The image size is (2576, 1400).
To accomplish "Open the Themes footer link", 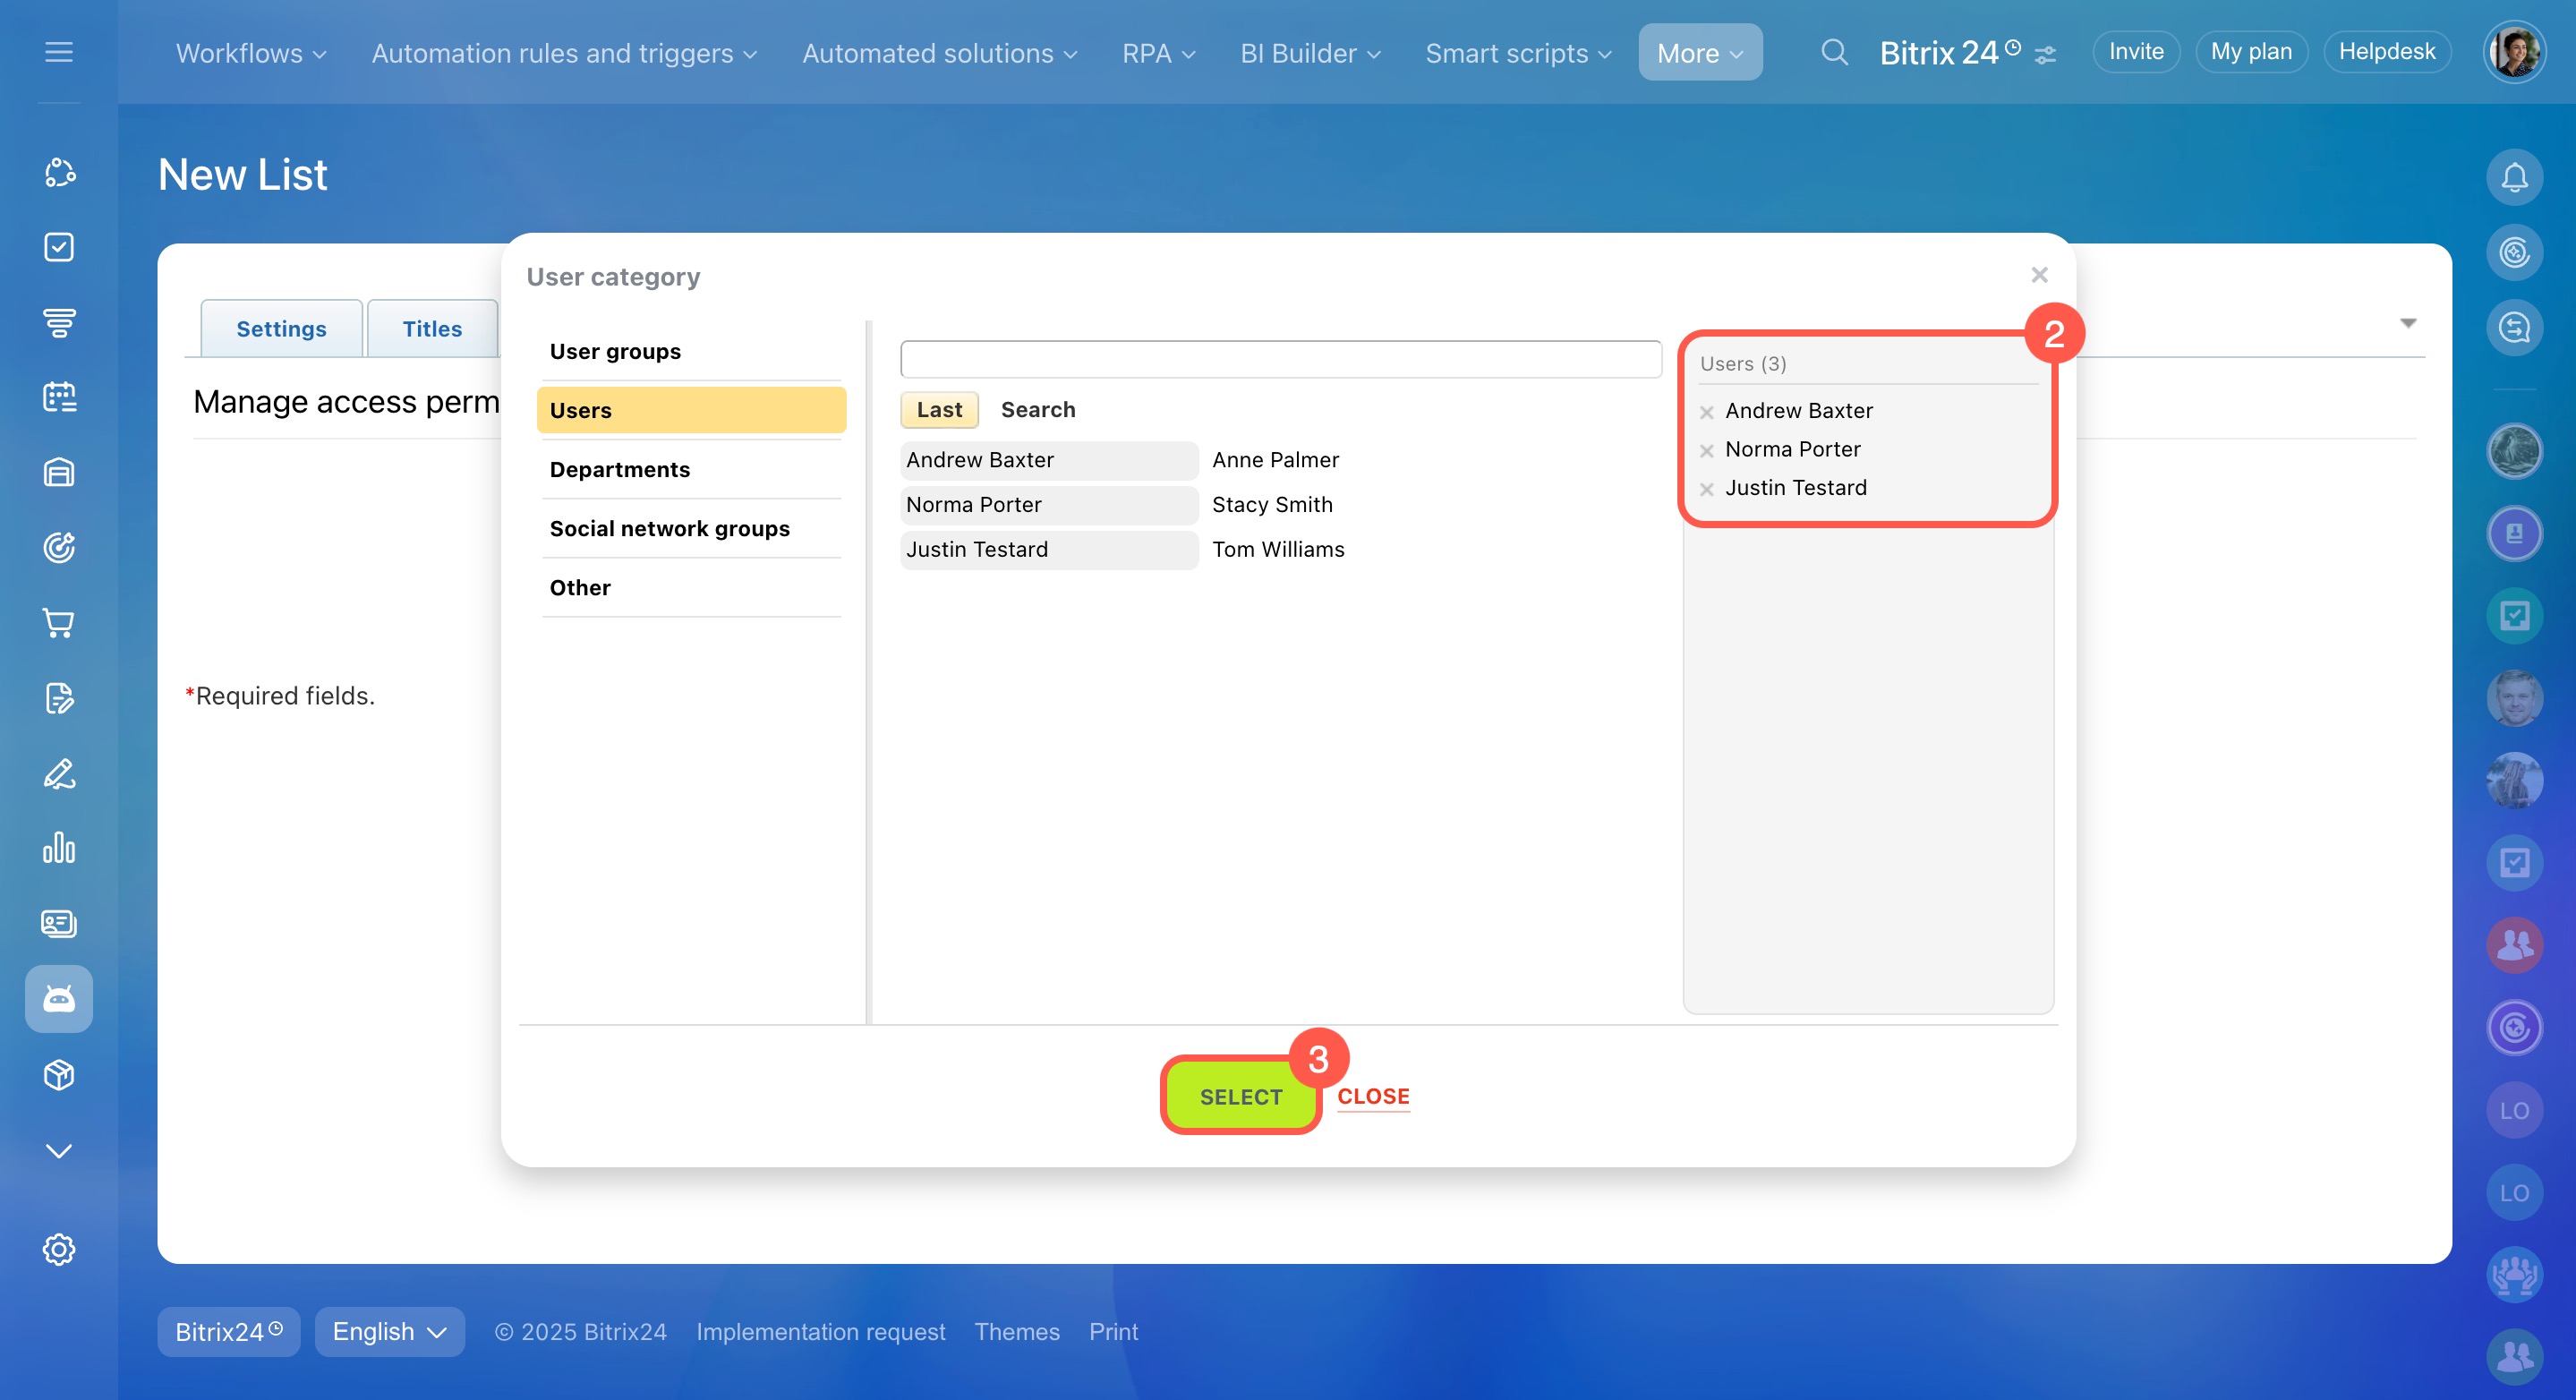I will pyautogui.click(x=1016, y=1331).
